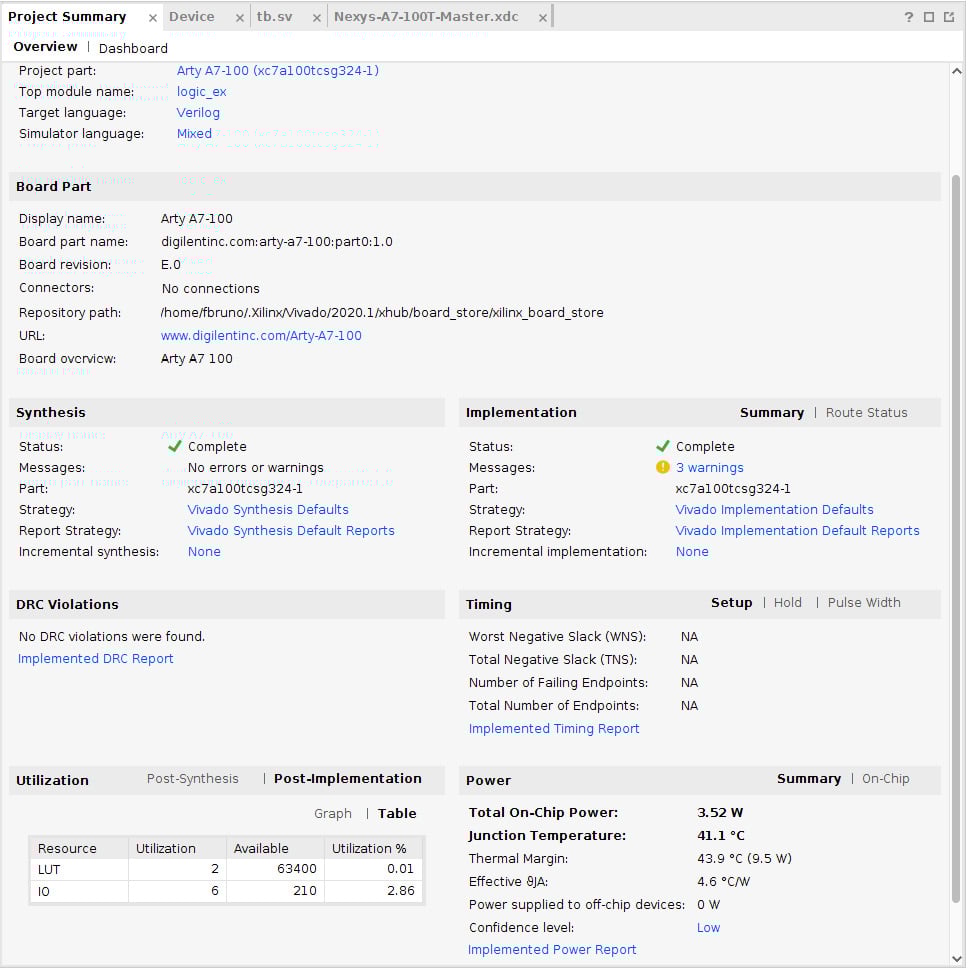The height and width of the screenshot is (972, 969).
Task: Click the yellow warning icon in Implementation
Action: (663, 468)
